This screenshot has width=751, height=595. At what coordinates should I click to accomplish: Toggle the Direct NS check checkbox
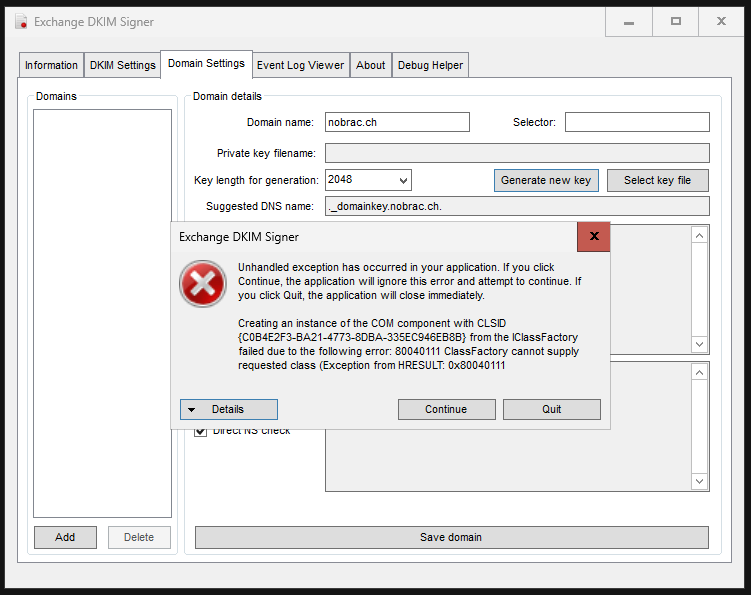click(200, 431)
